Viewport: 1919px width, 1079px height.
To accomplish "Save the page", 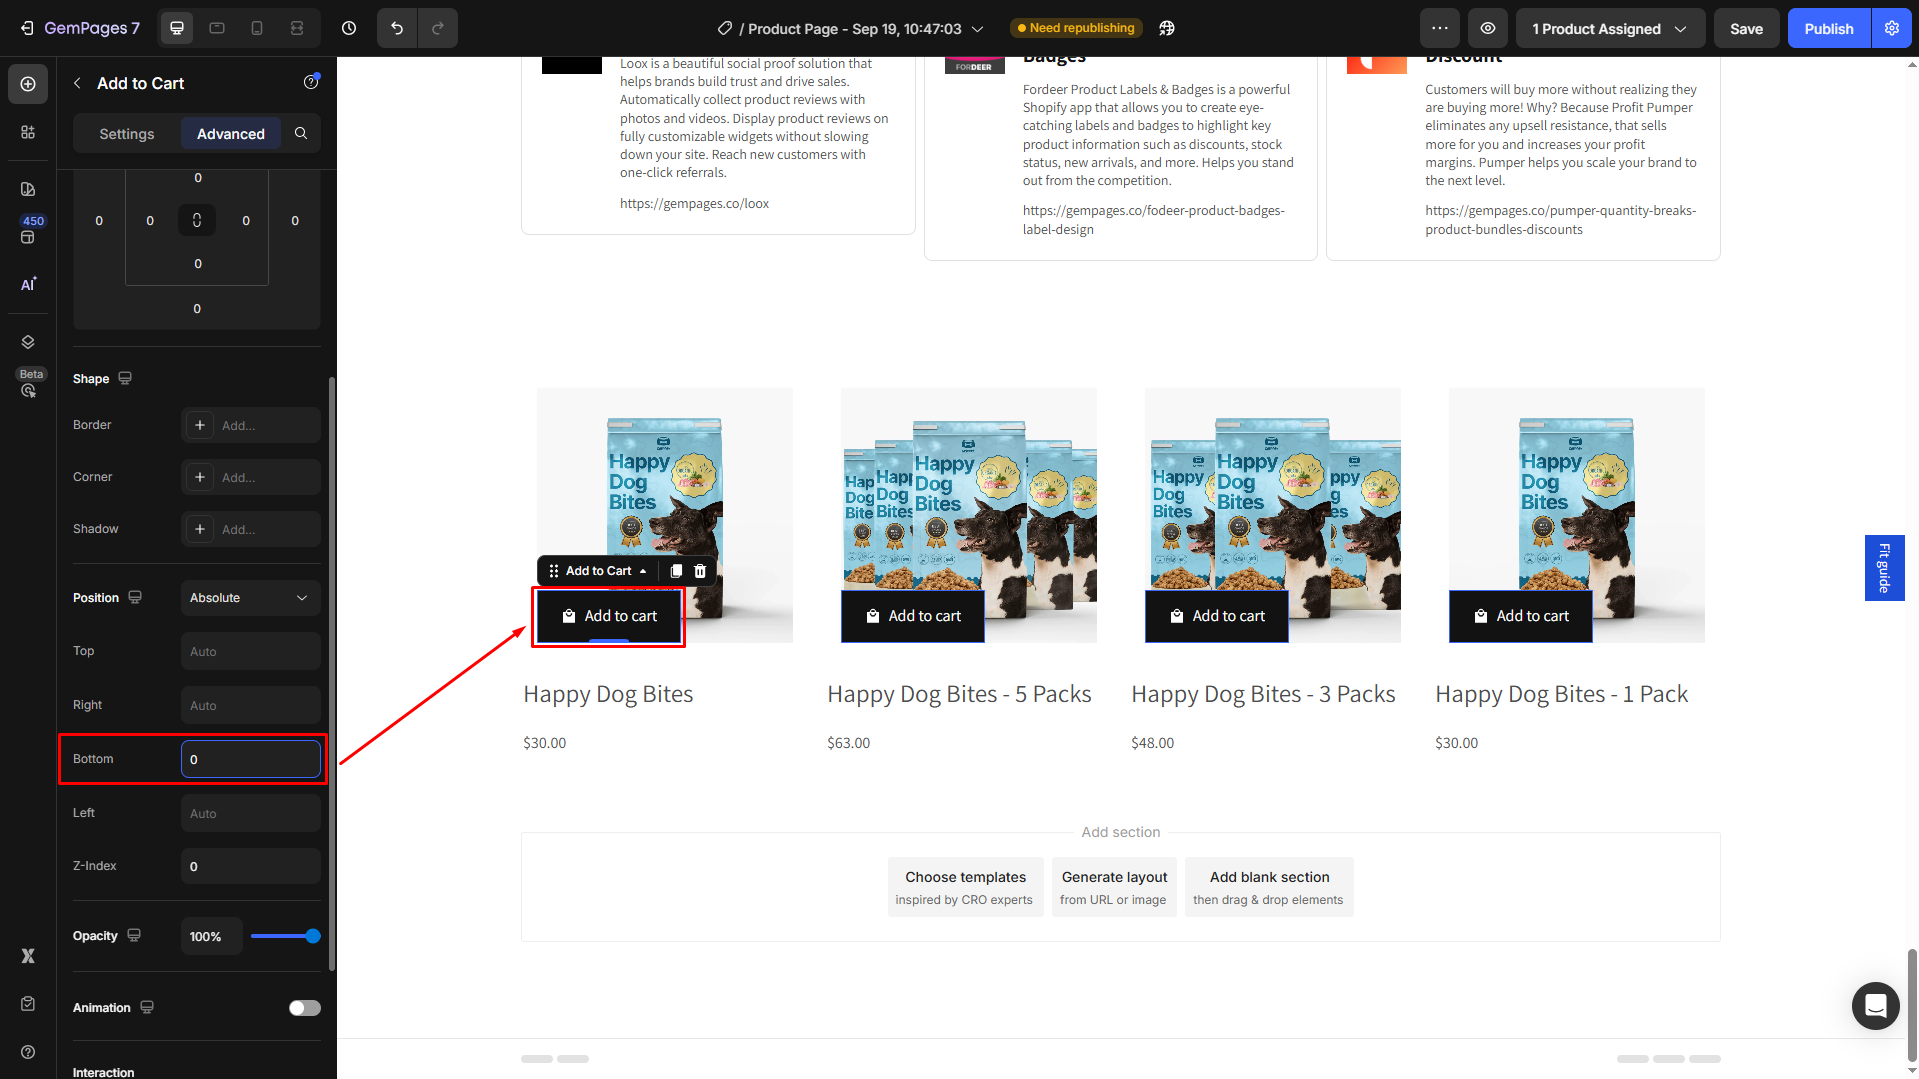I will (1747, 28).
